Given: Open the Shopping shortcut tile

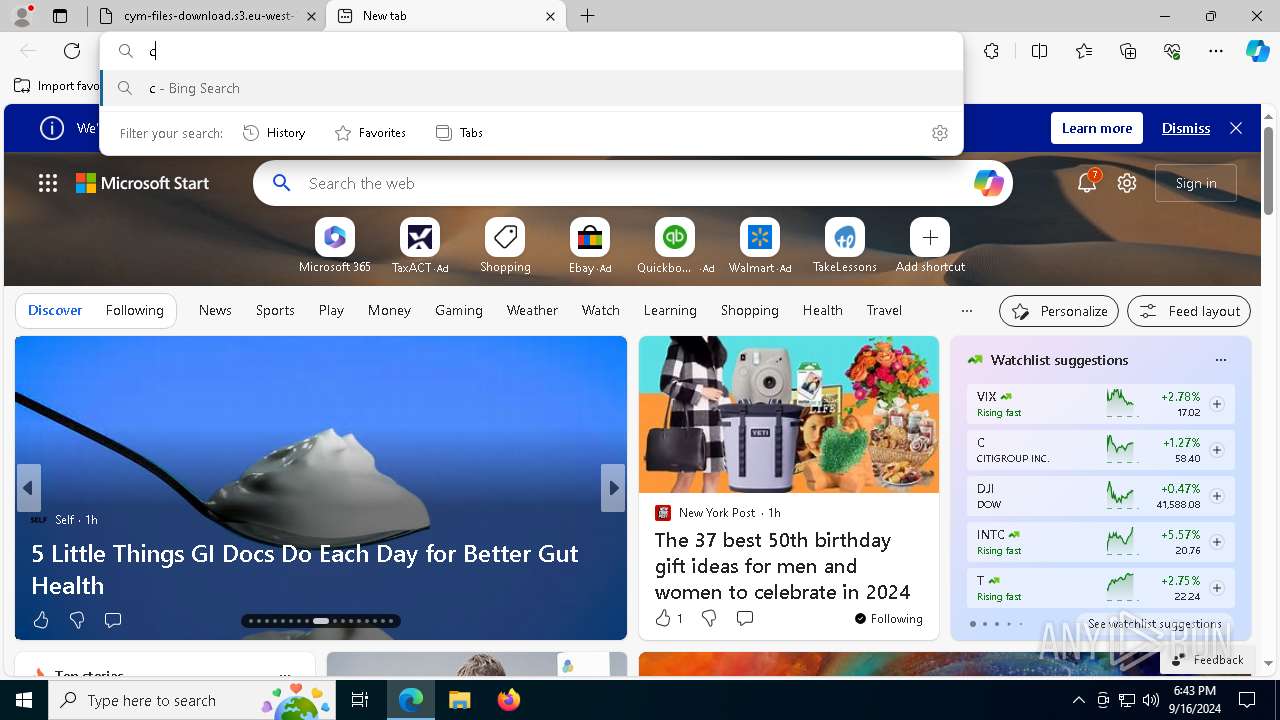Looking at the screenshot, I should tap(505, 246).
